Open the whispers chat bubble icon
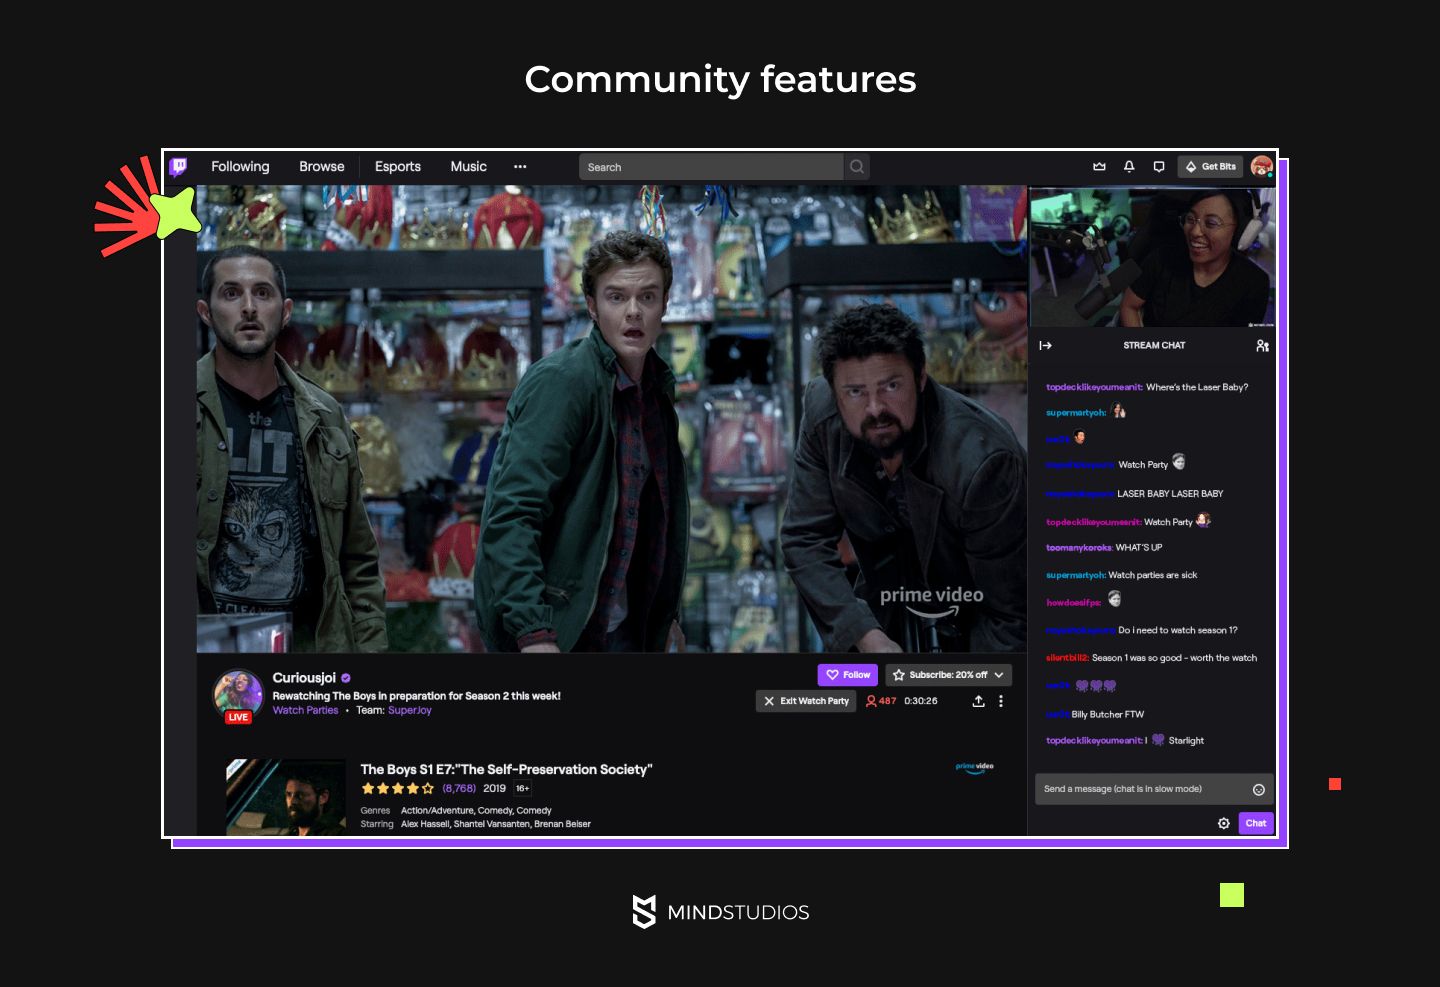Screen dimensions: 1440x987 [x=1159, y=167]
